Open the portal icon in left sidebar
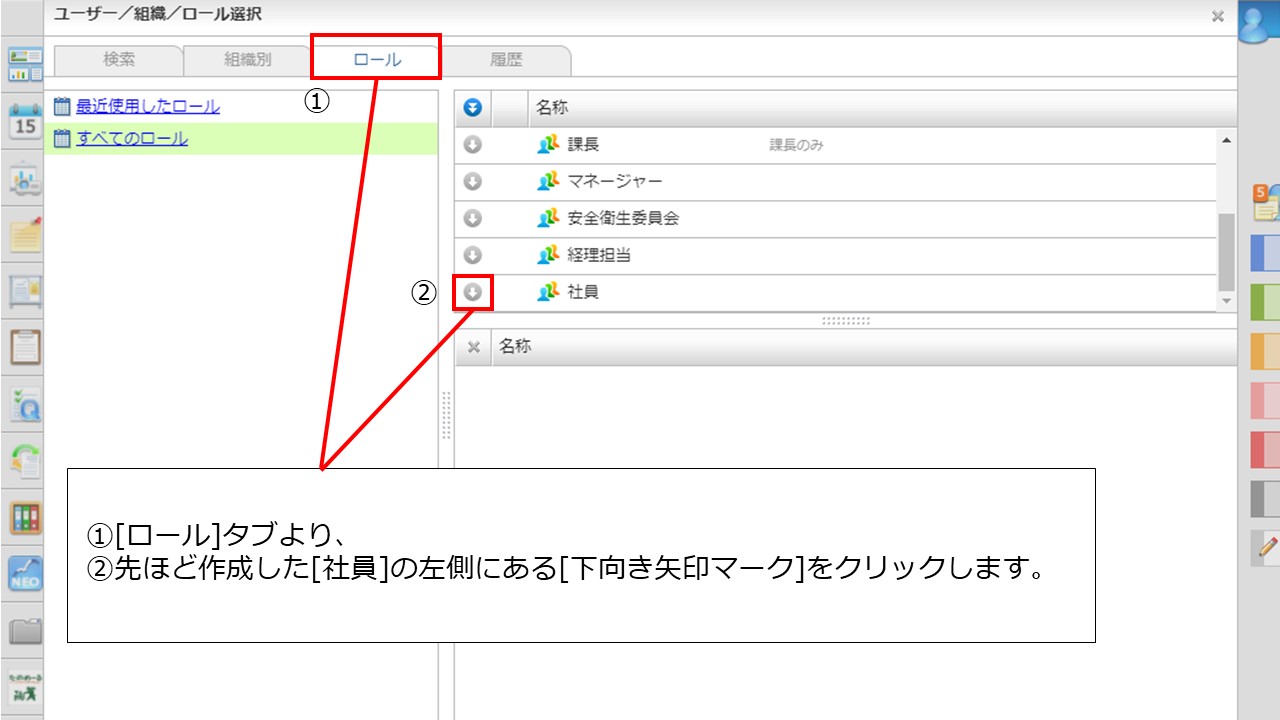Viewport: 1280px width, 720px height. (x=25, y=64)
